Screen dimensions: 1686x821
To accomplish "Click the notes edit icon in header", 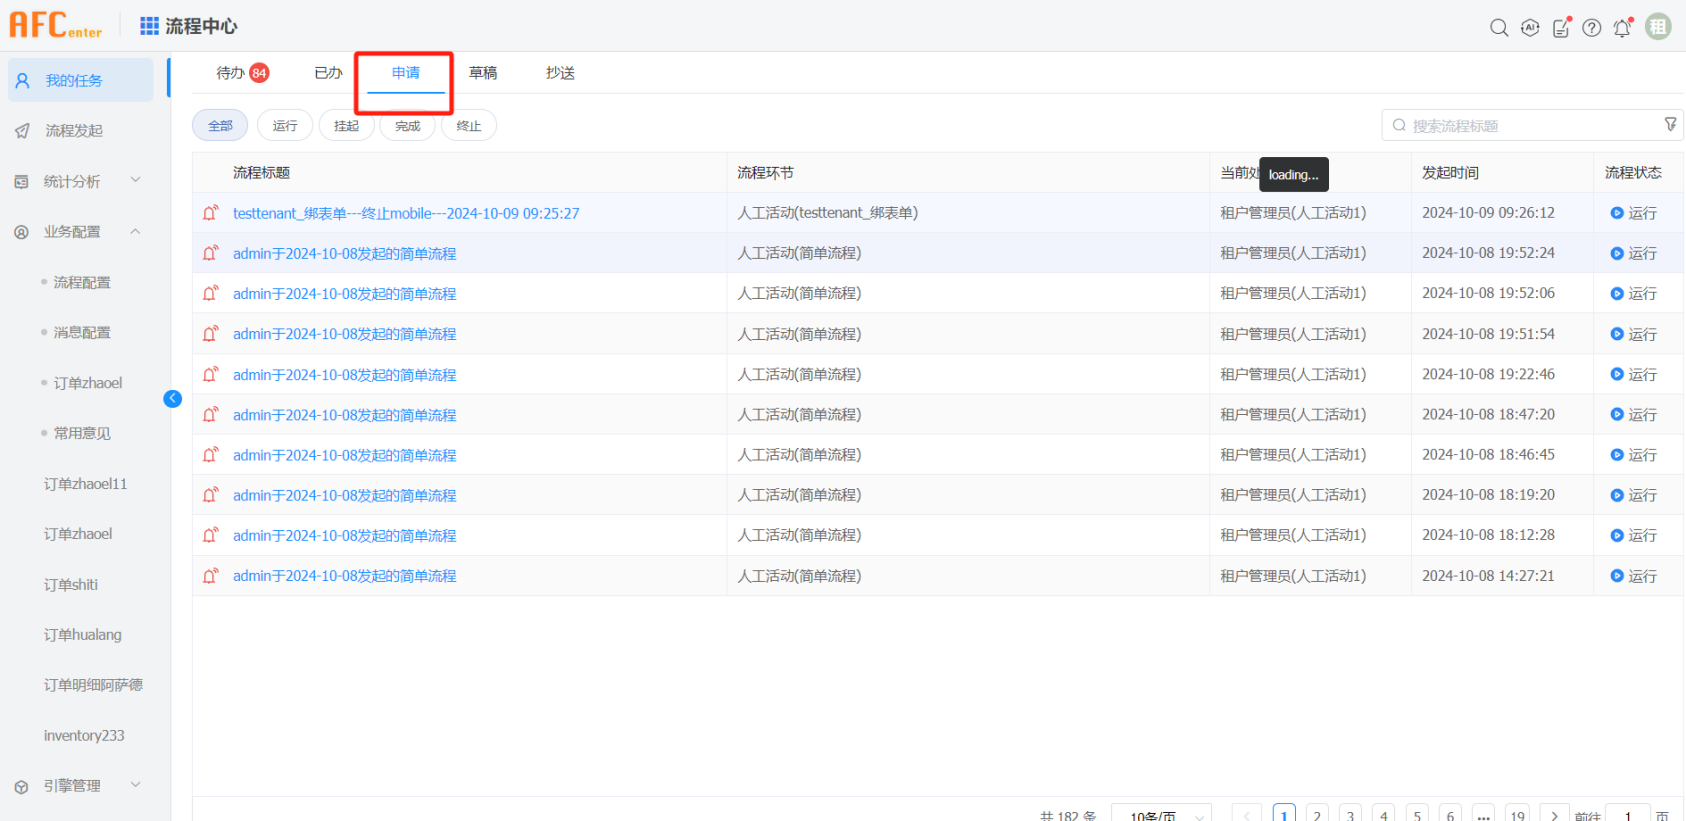I will coord(1560,28).
